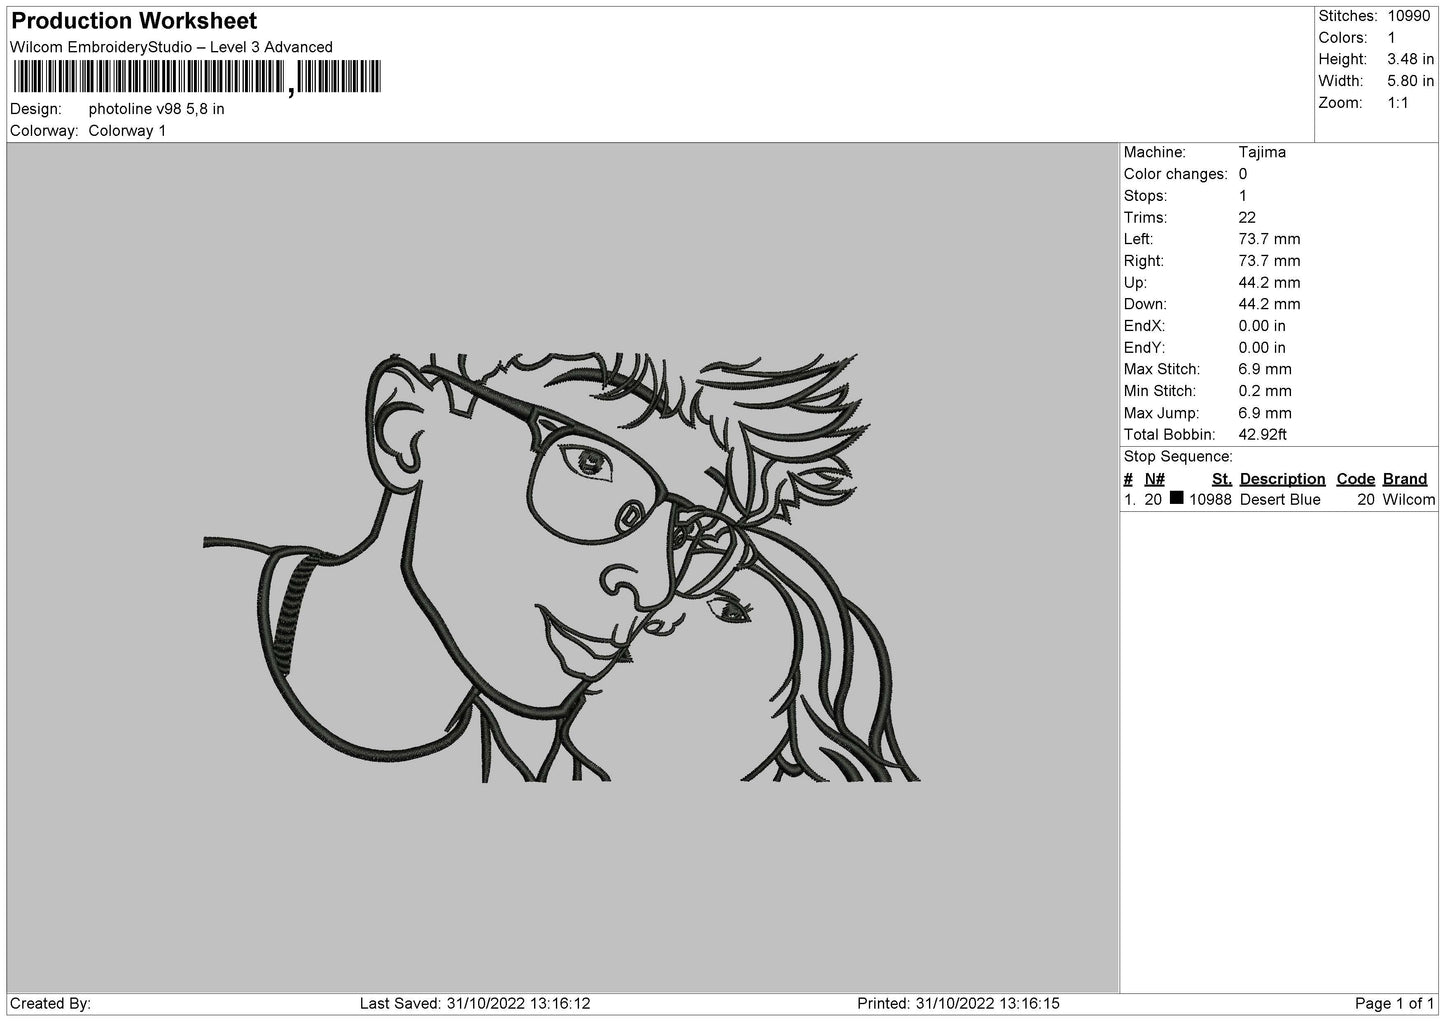Click the embroidered line-art design preview
The height and width of the screenshot is (1021, 1445).
(562, 567)
